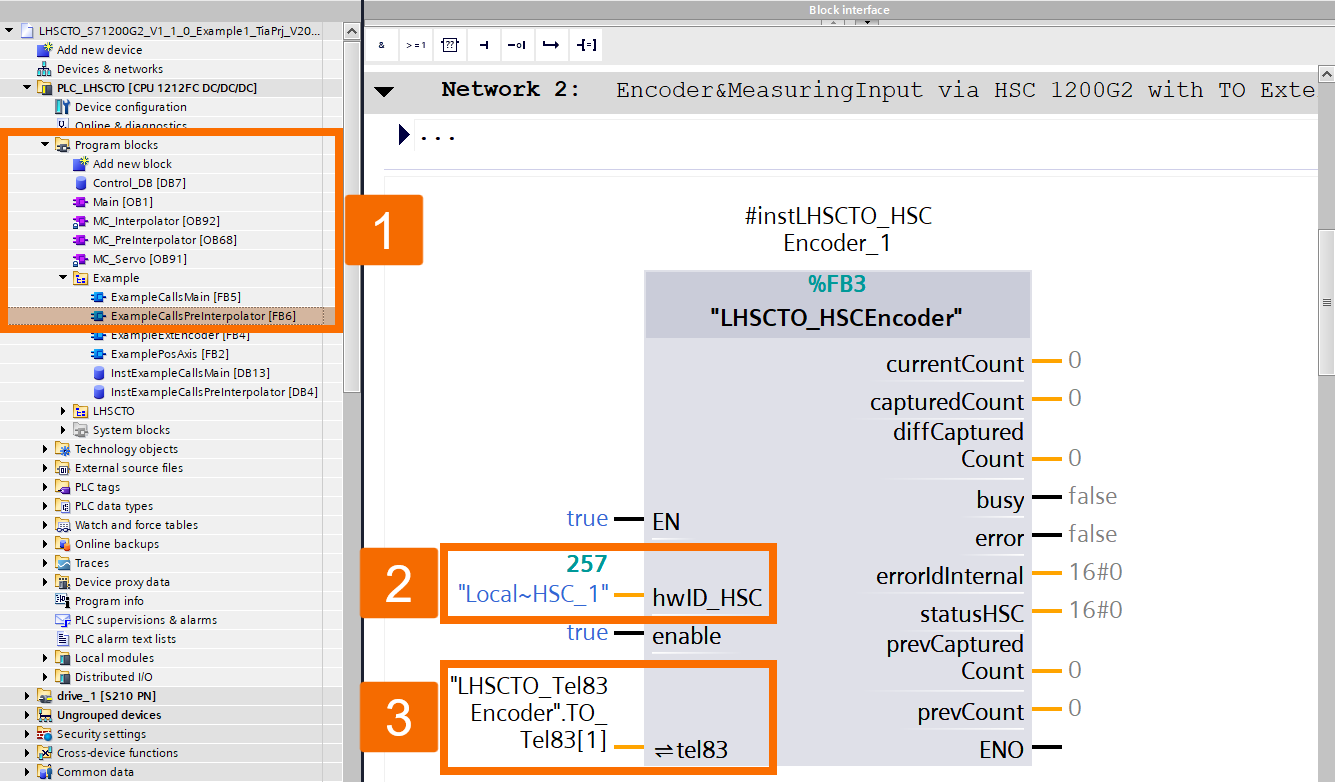
Task: Click the ExamplePosAxis function block icon
Action: tap(99, 354)
